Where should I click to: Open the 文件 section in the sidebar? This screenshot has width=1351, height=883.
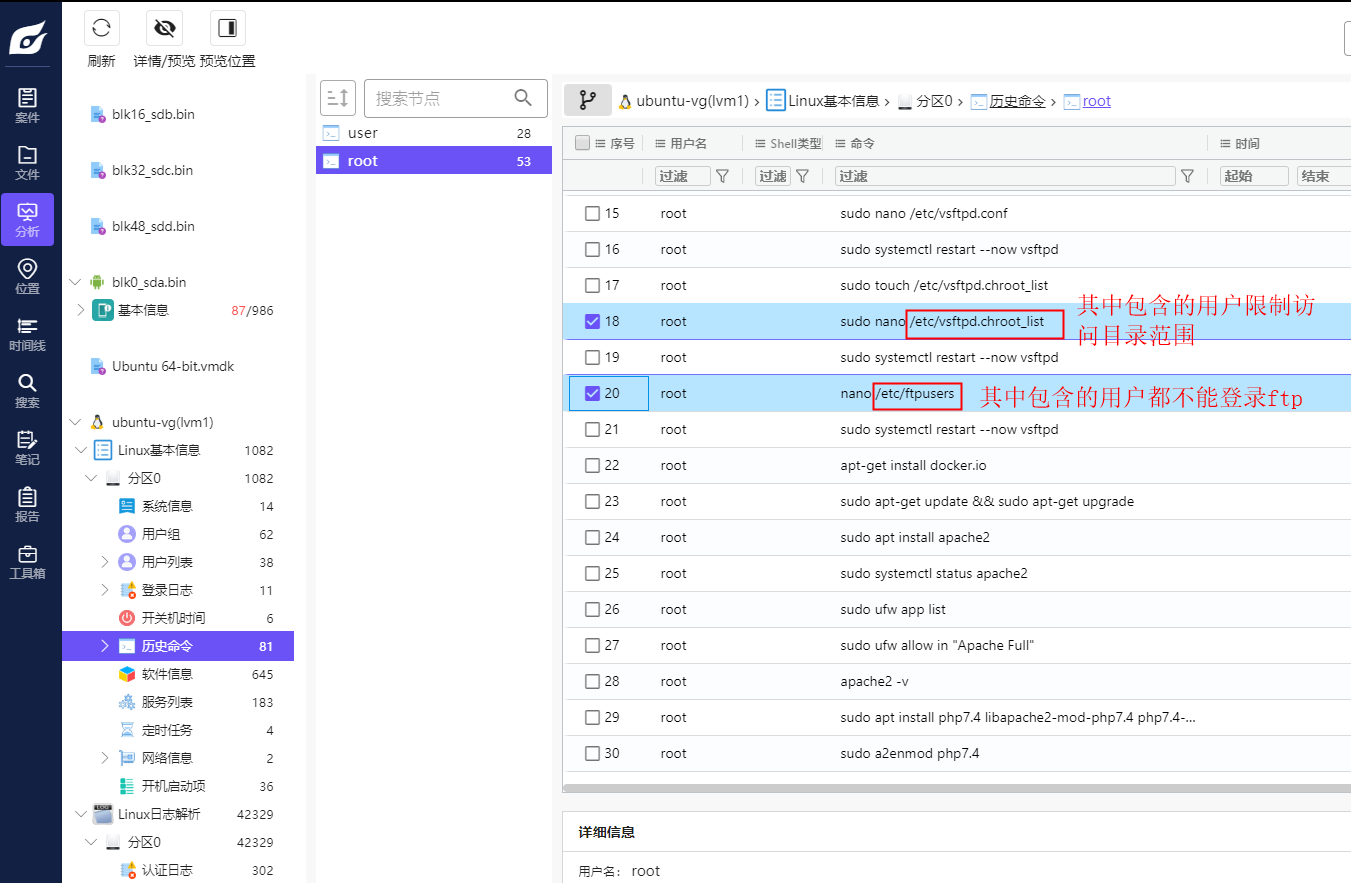tap(28, 163)
